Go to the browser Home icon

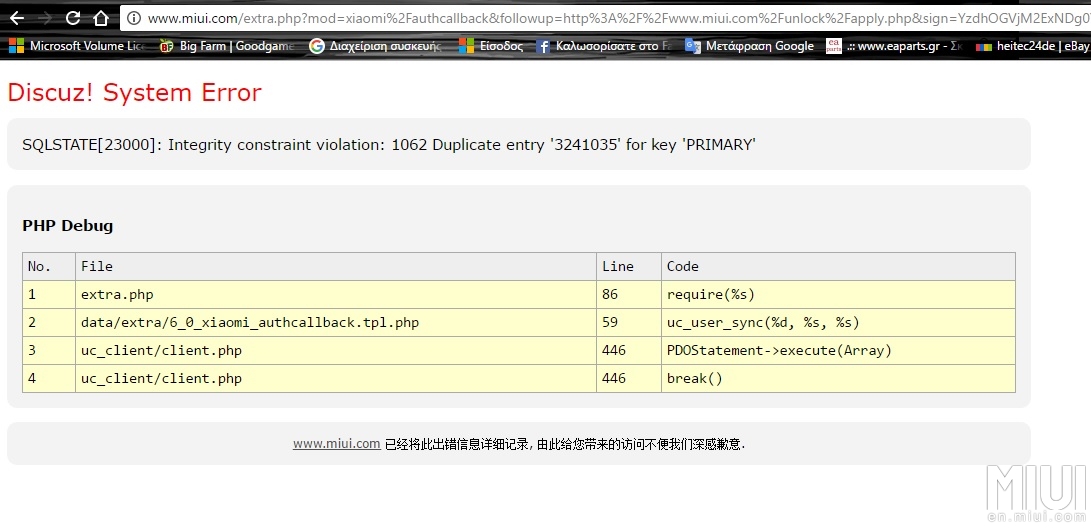pyautogui.click(x=101, y=18)
